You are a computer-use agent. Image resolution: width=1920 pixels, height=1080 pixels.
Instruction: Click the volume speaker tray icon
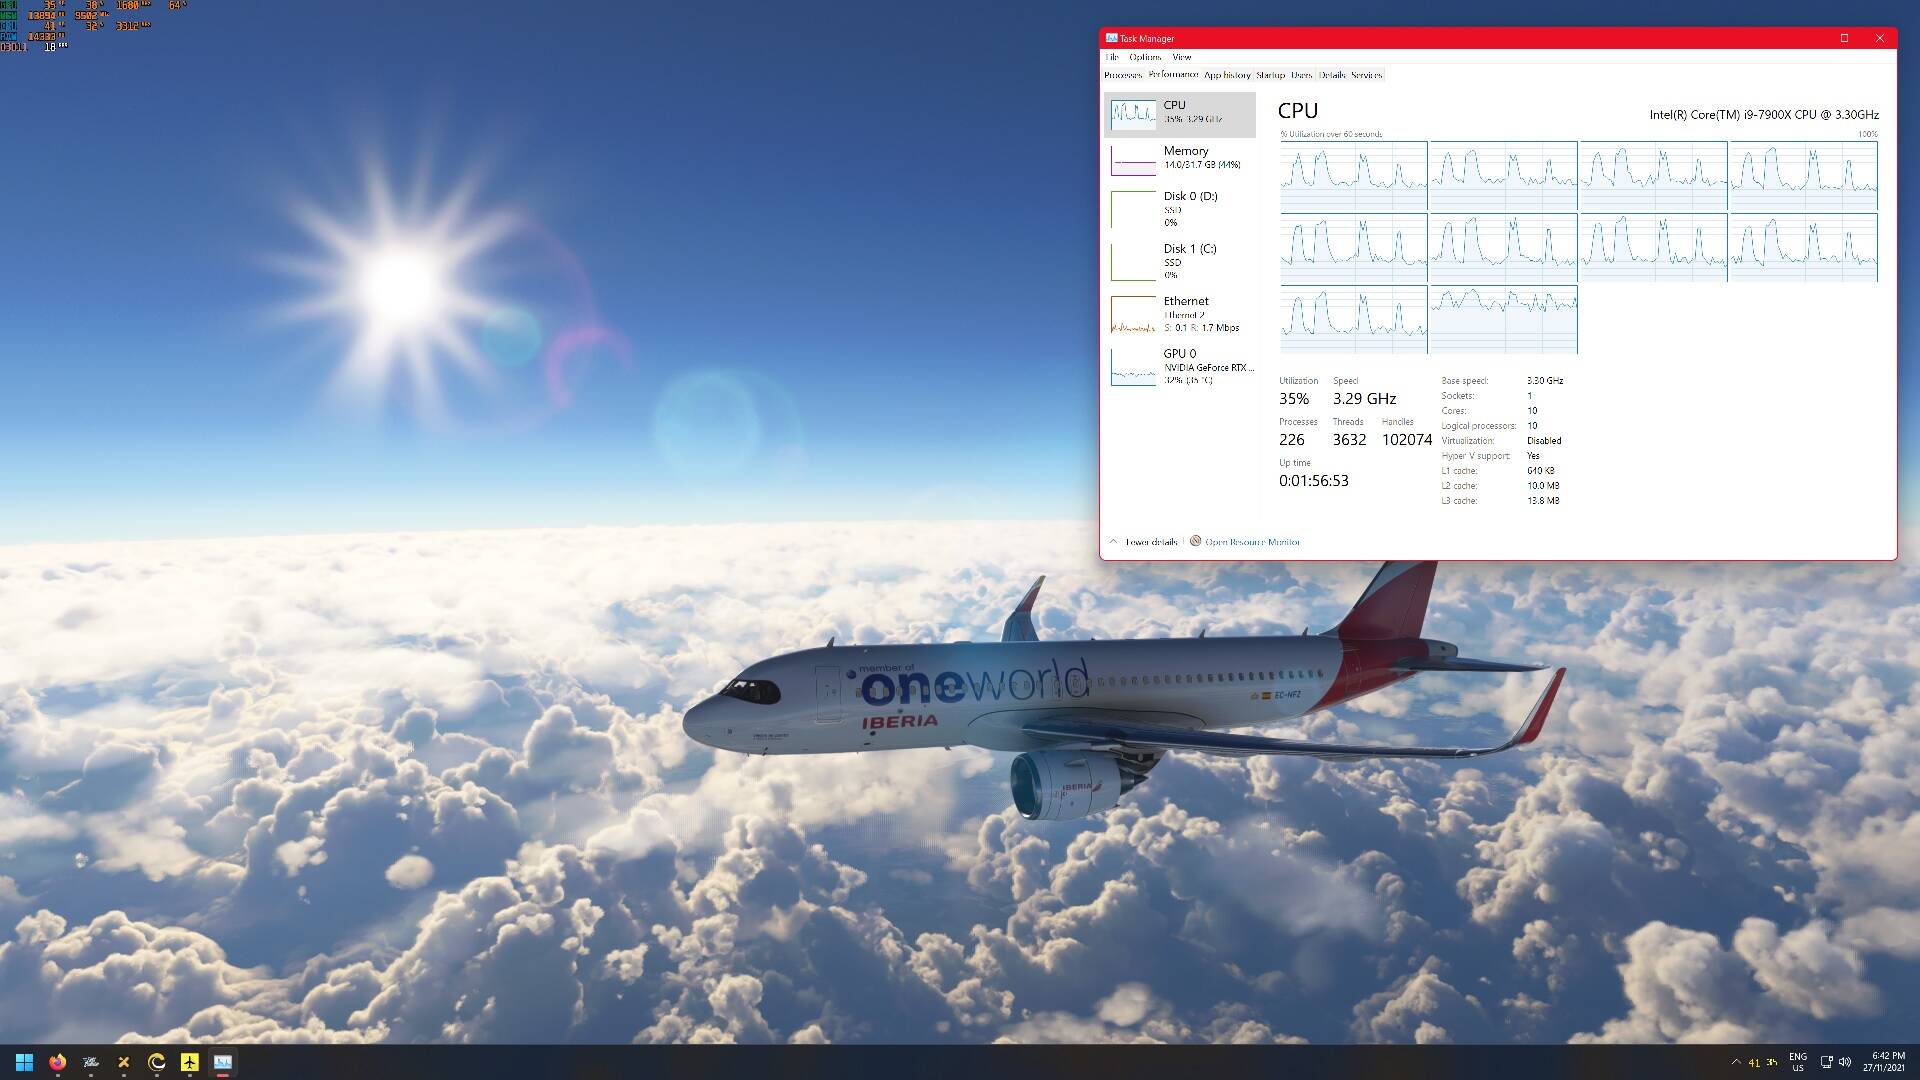tap(1845, 1062)
